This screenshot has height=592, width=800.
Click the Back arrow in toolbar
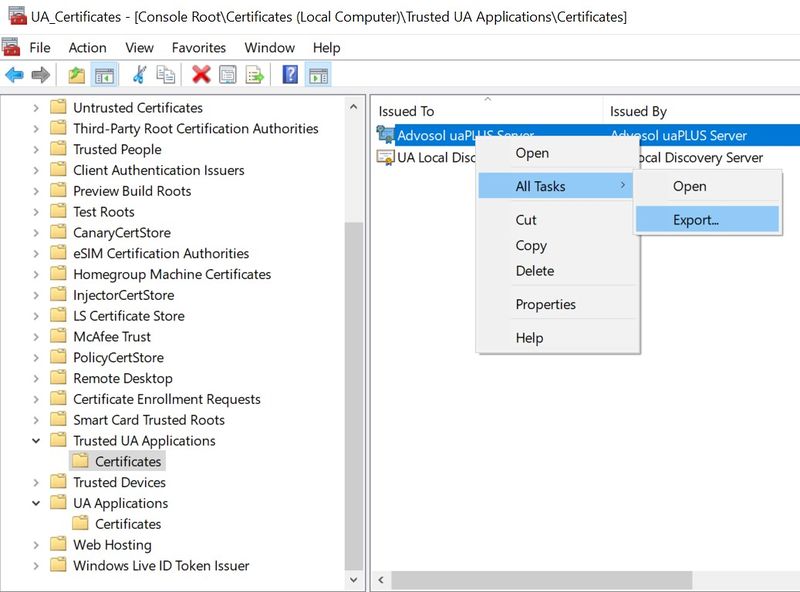point(14,75)
